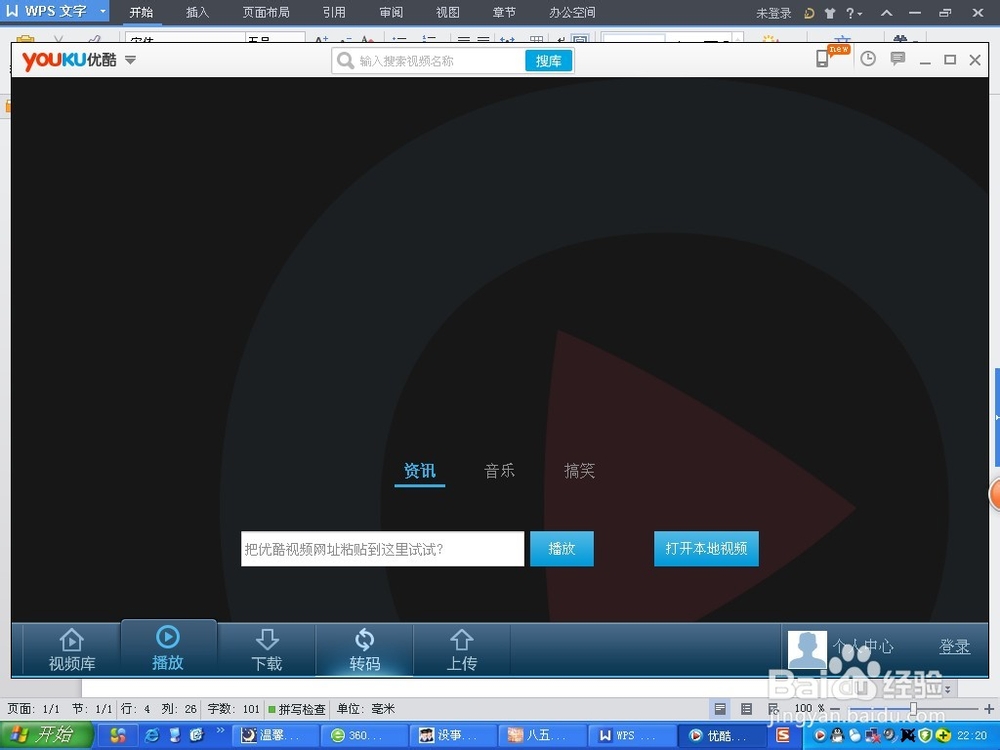Click the zoom out minus button
The height and width of the screenshot is (750, 1000).
click(835, 709)
